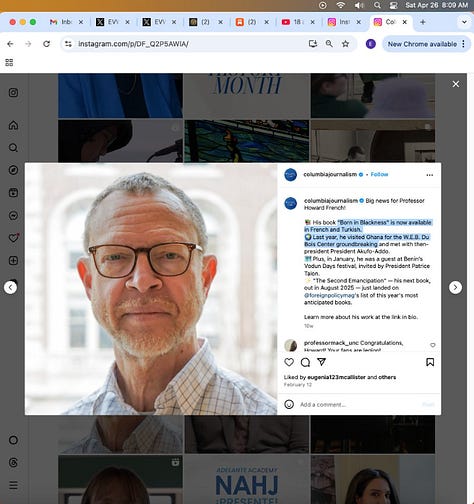The width and height of the screenshot is (474, 504).
Task: Open NAHJ post thumbnail in background grid
Action: point(247,479)
